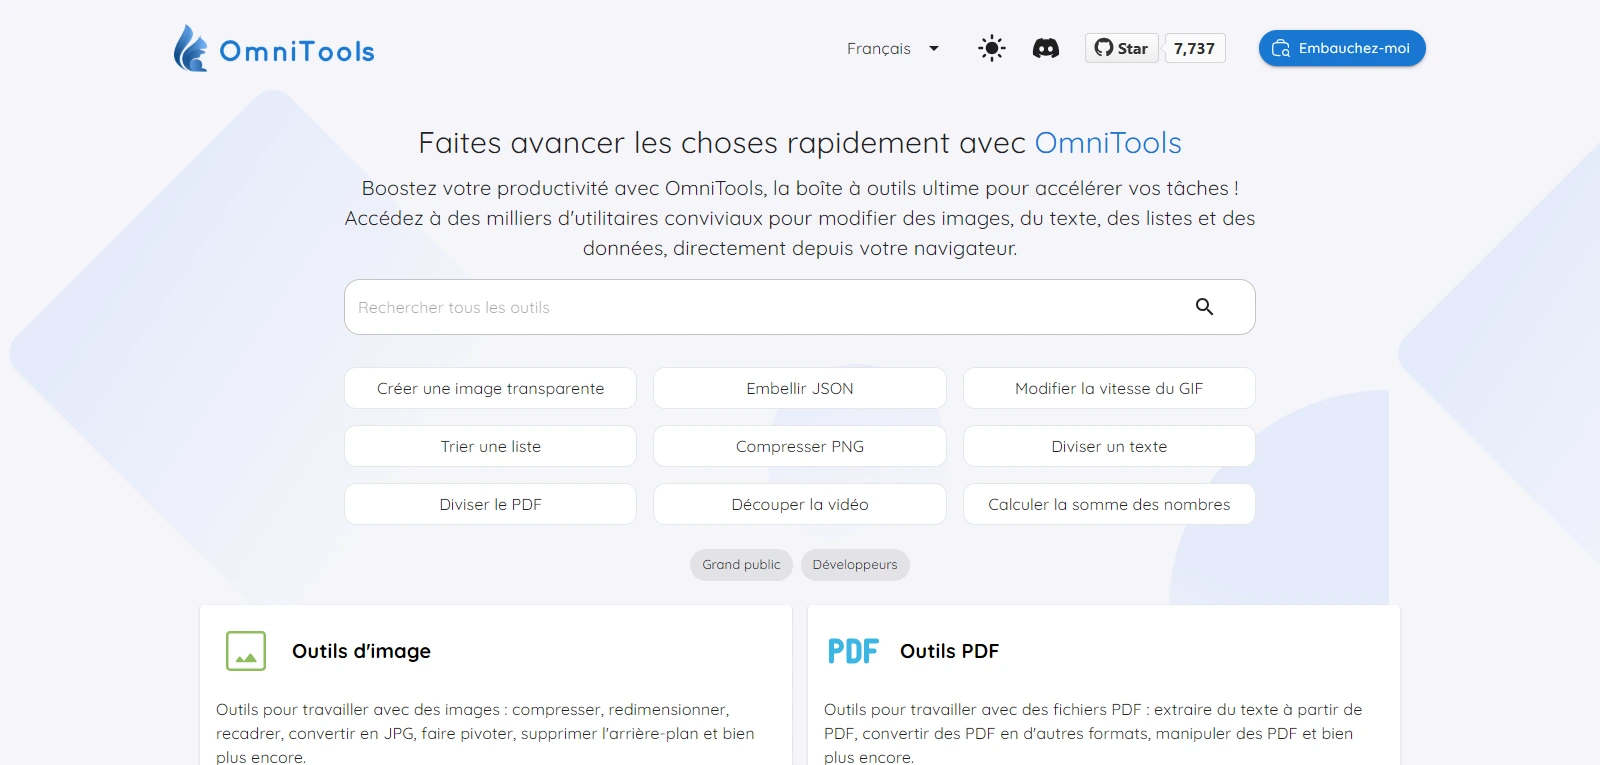
Task: Open the Embellir JSON tool
Action: (800, 388)
